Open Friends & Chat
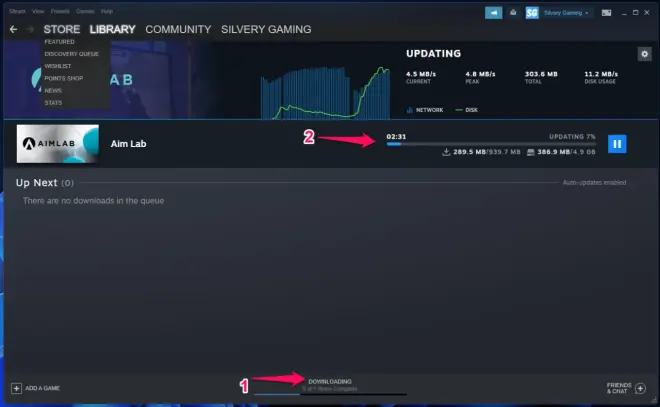 tap(625, 388)
